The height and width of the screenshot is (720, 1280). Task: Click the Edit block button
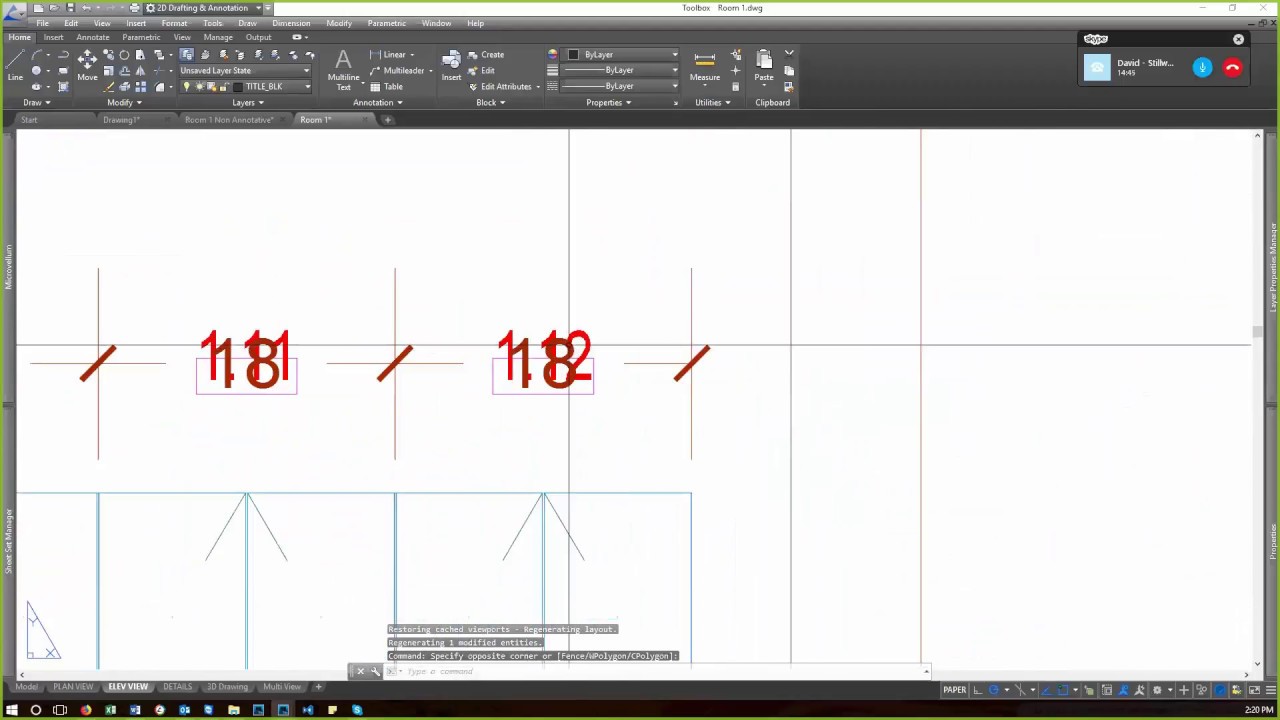pos(481,71)
